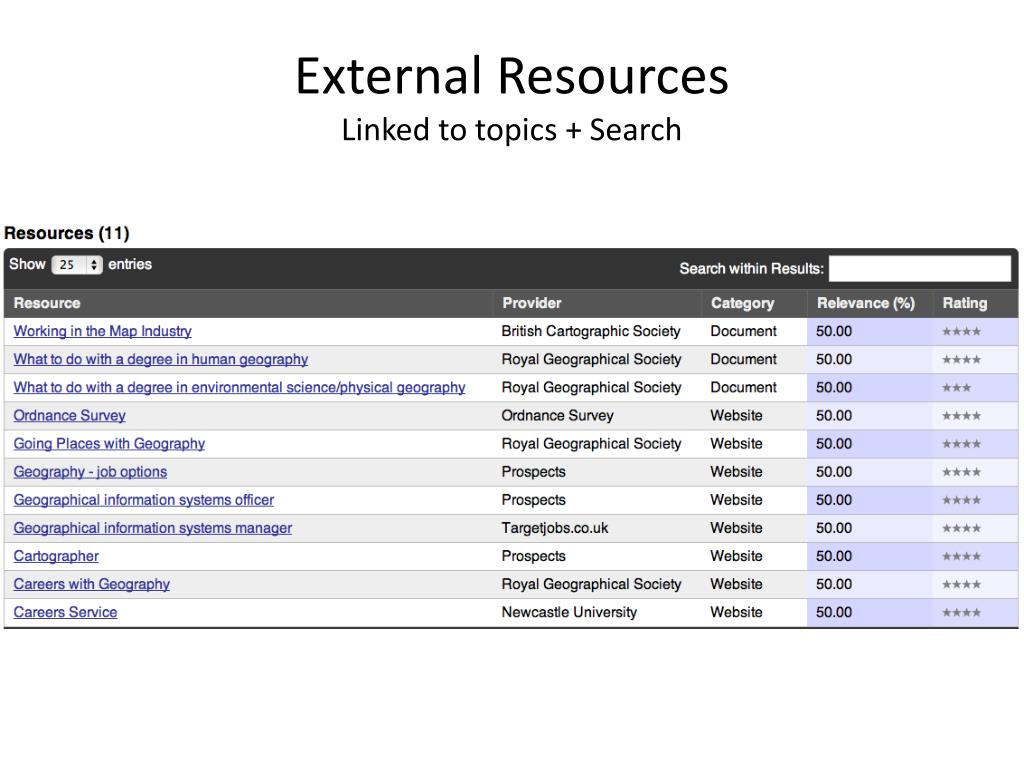
Task: Click star rating in the human geography row
Action: (961, 360)
